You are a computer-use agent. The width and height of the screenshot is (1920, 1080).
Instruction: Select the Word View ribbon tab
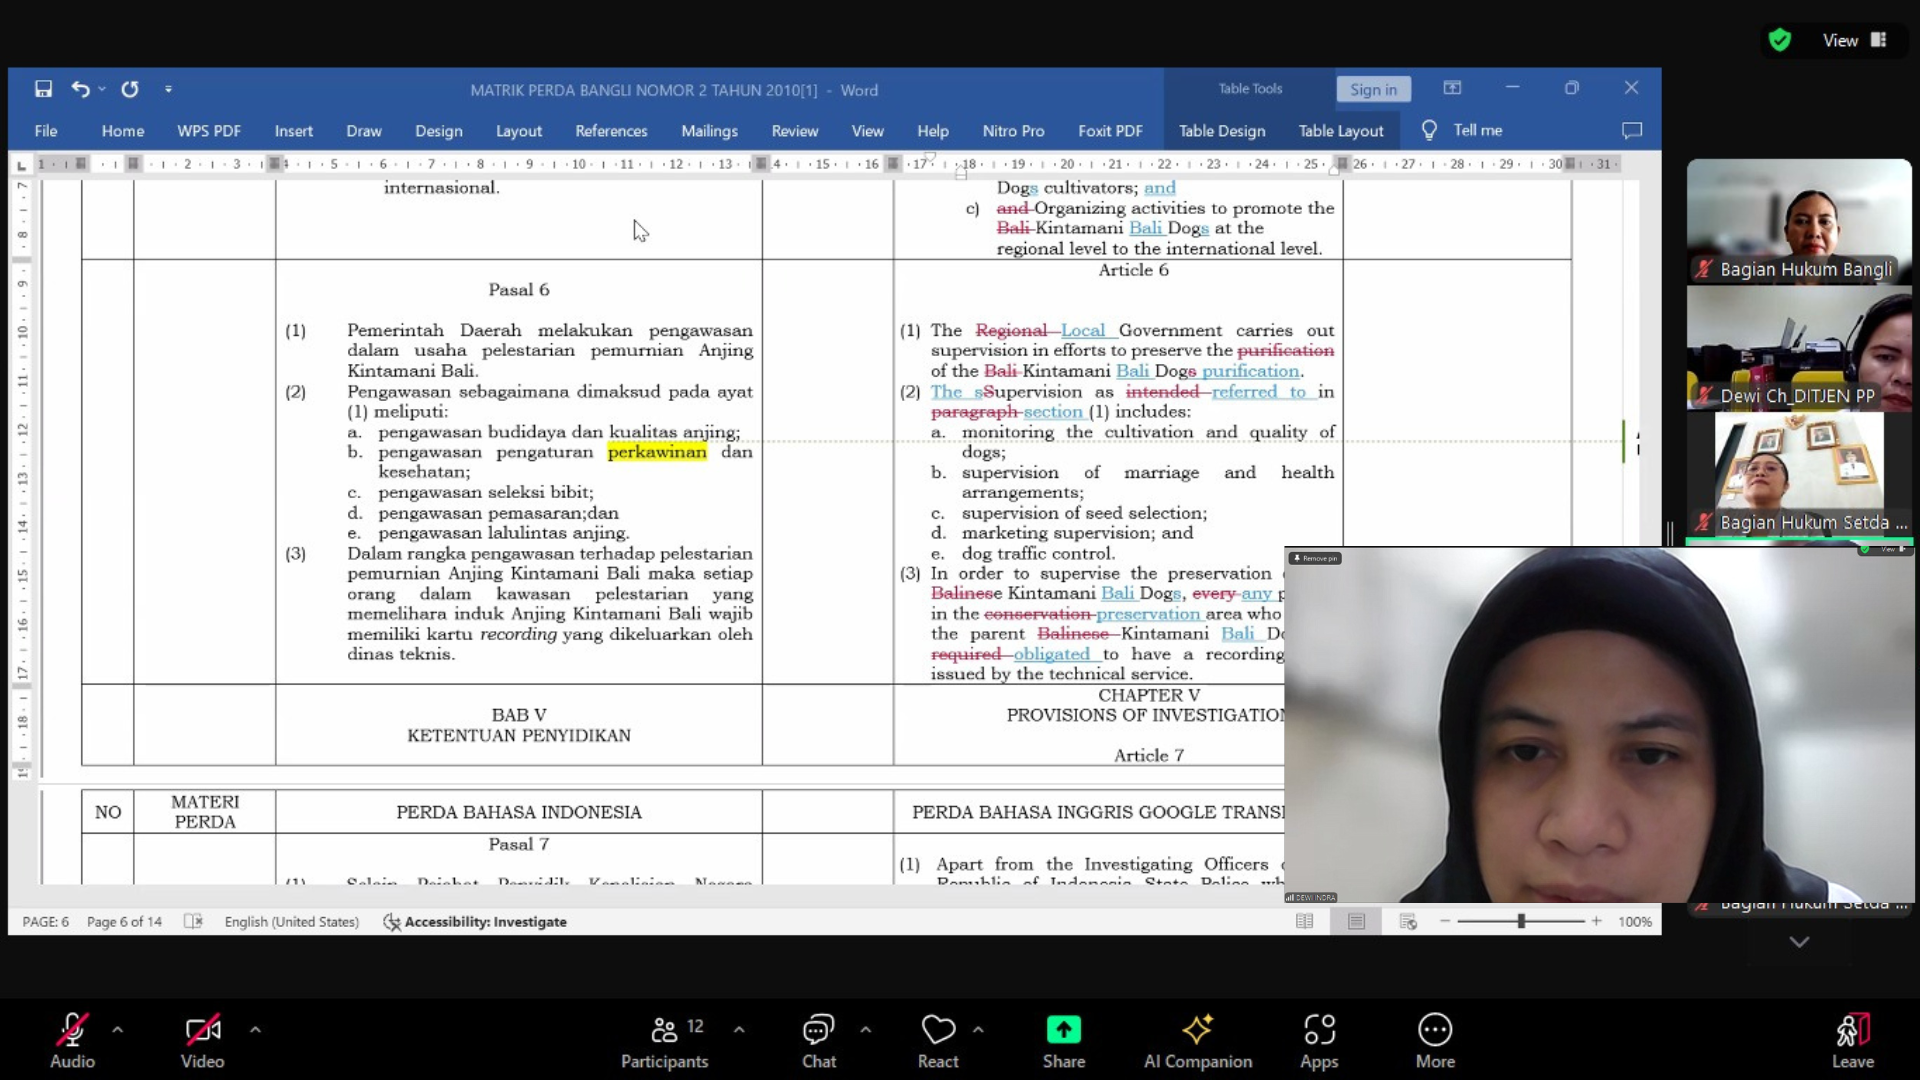(x=867, y=131)
